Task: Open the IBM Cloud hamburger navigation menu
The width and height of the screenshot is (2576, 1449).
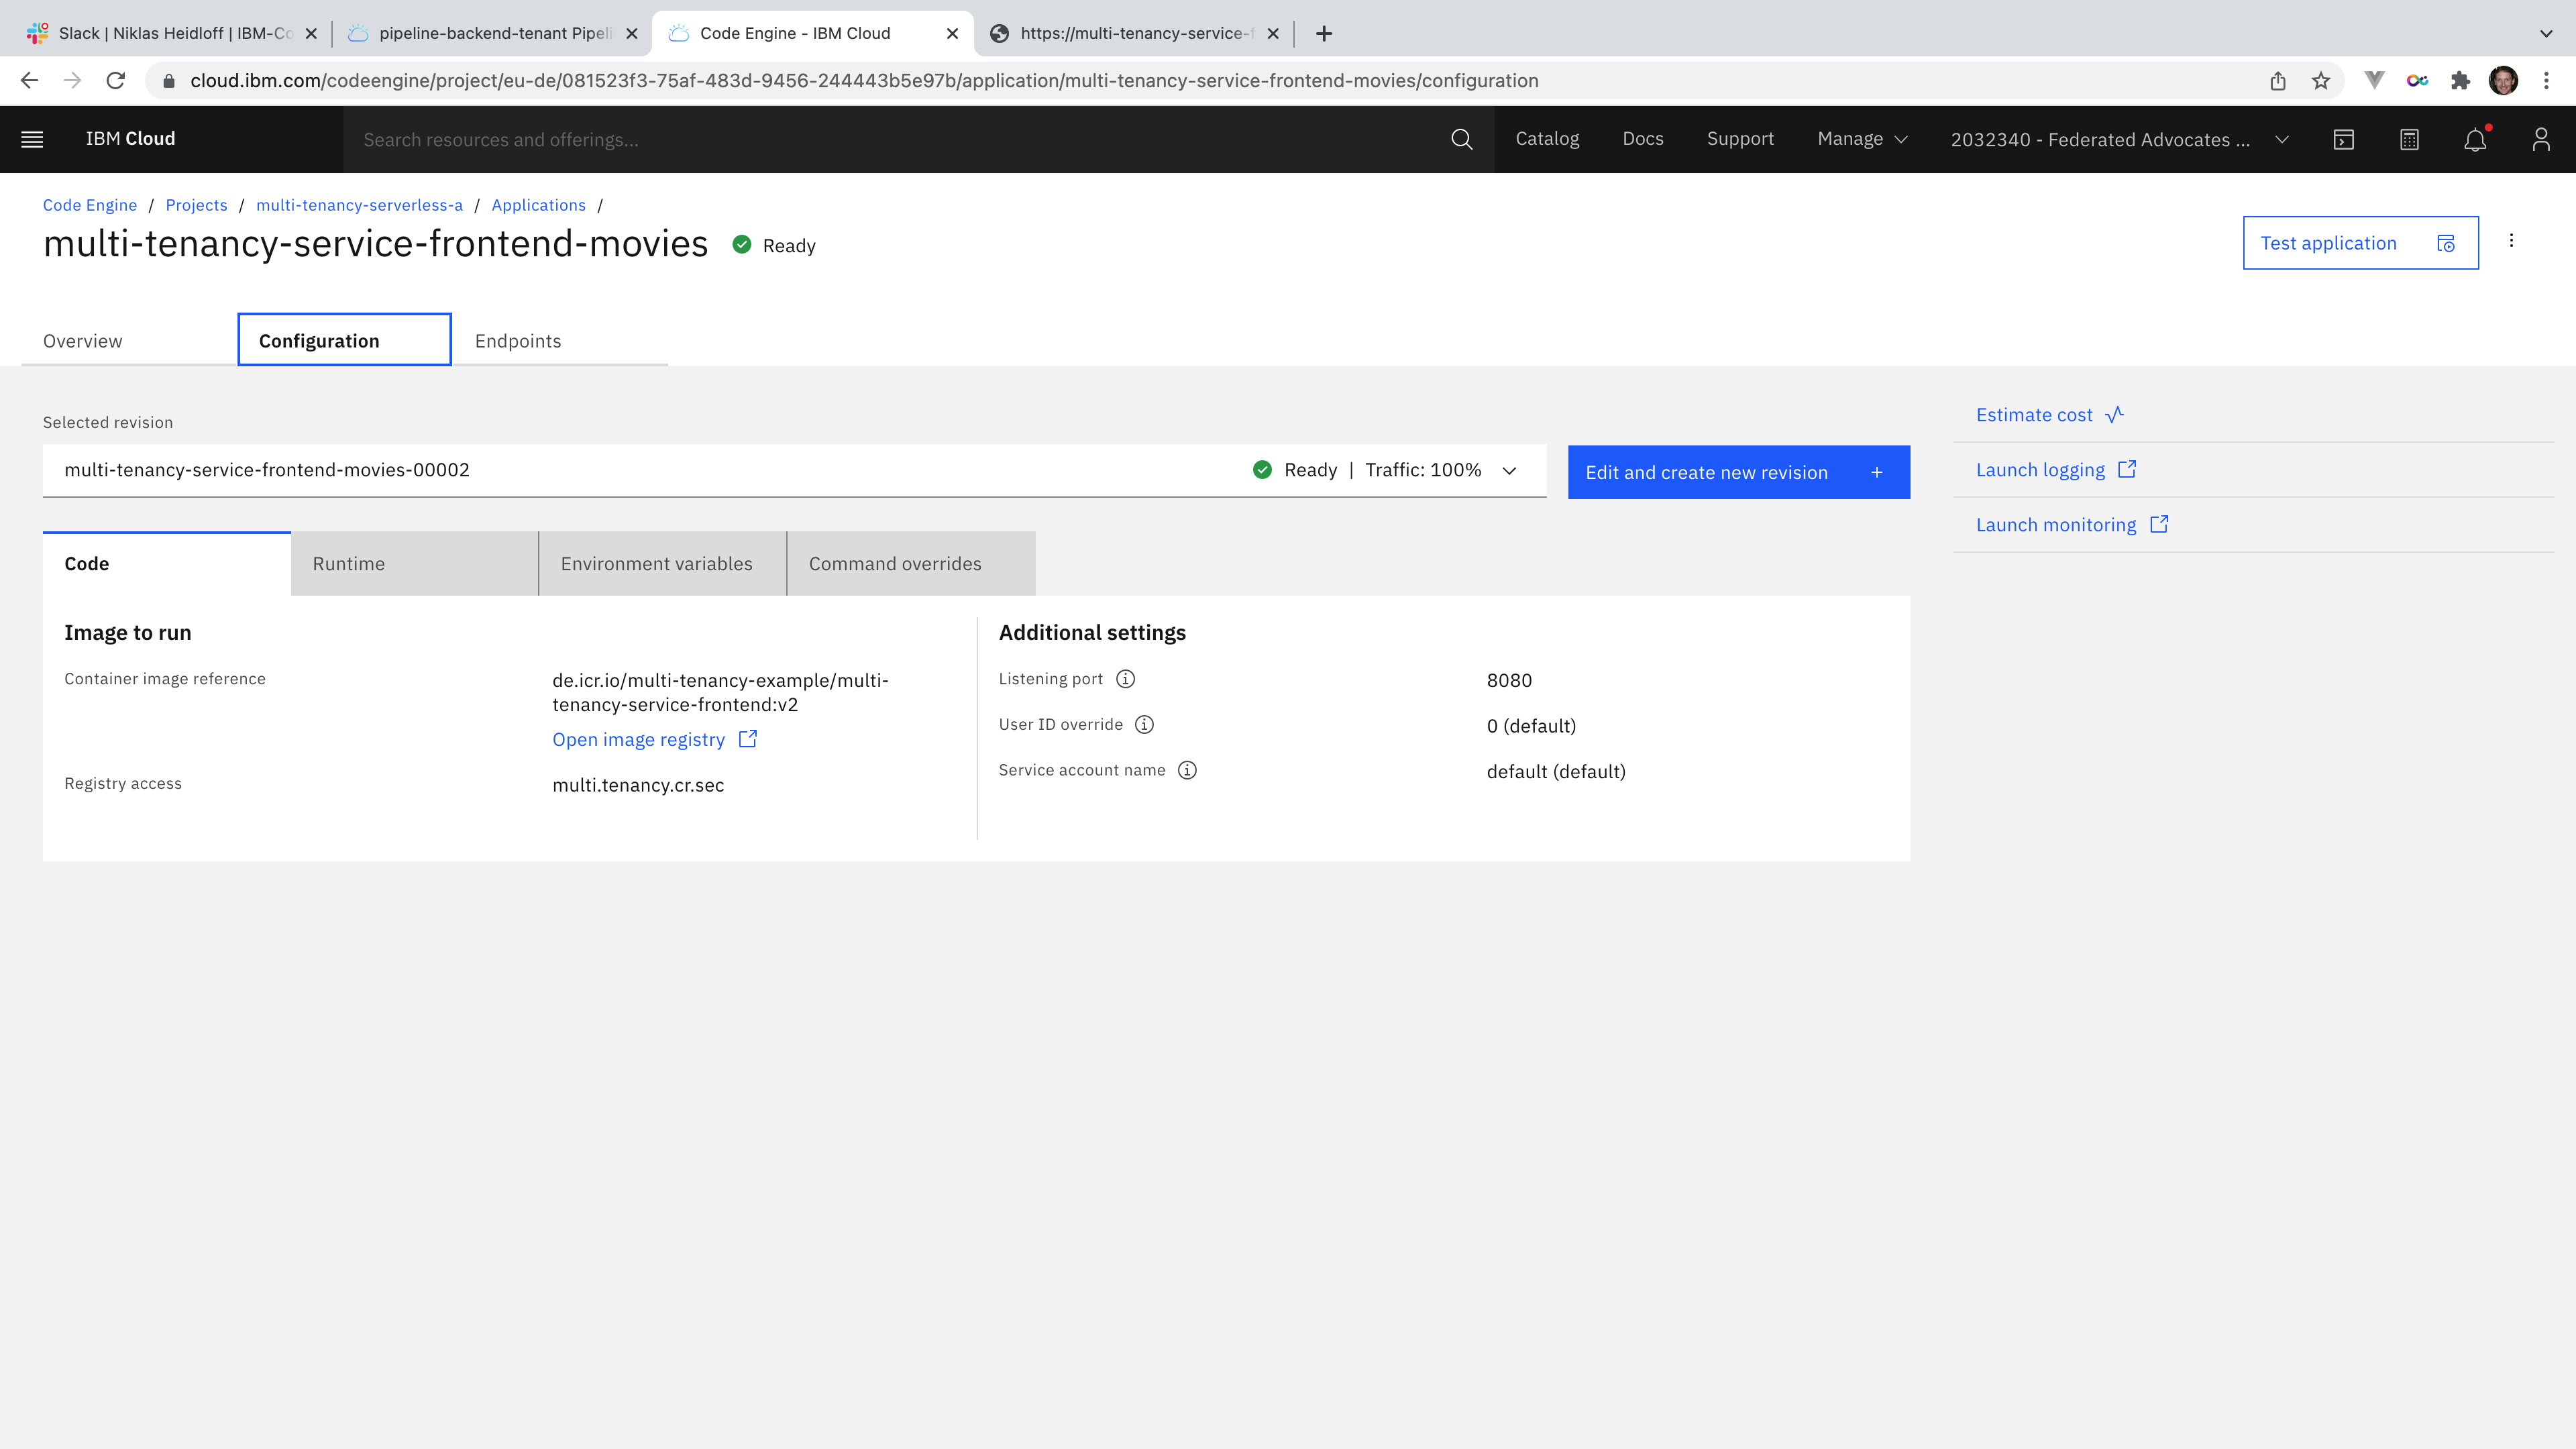Action: [32, 139]
